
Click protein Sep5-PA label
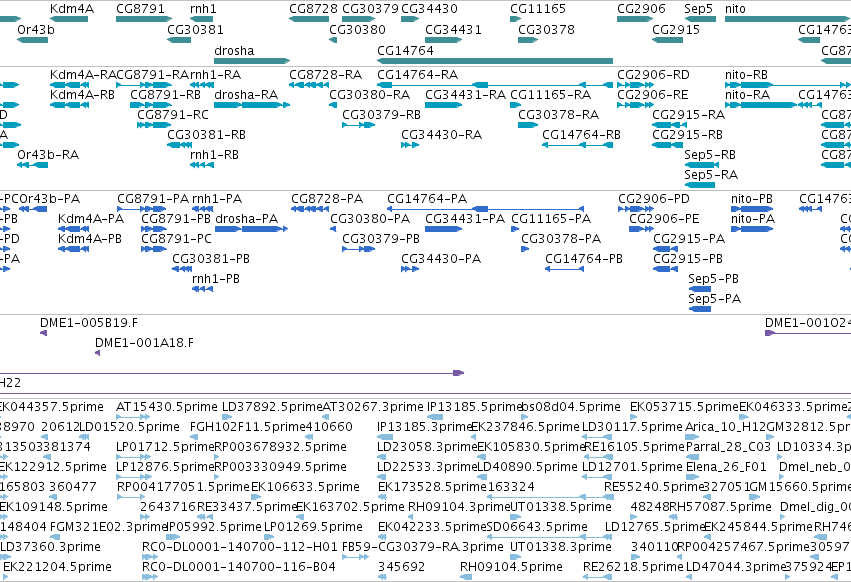(714, 299)
